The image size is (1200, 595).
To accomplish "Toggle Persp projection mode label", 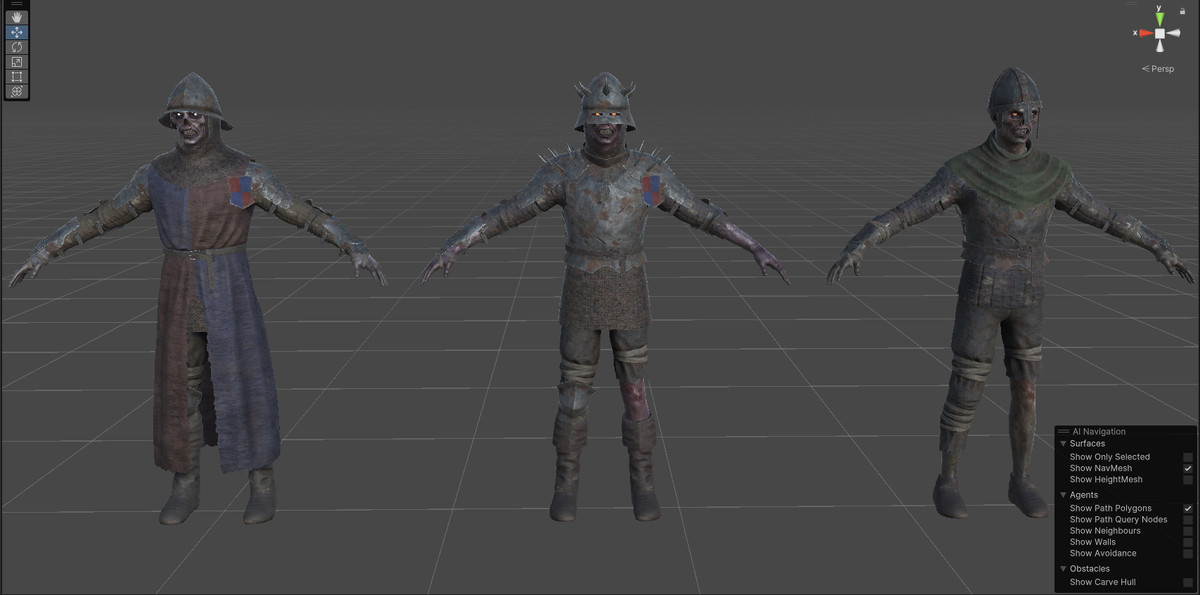I will [1158, 69].
